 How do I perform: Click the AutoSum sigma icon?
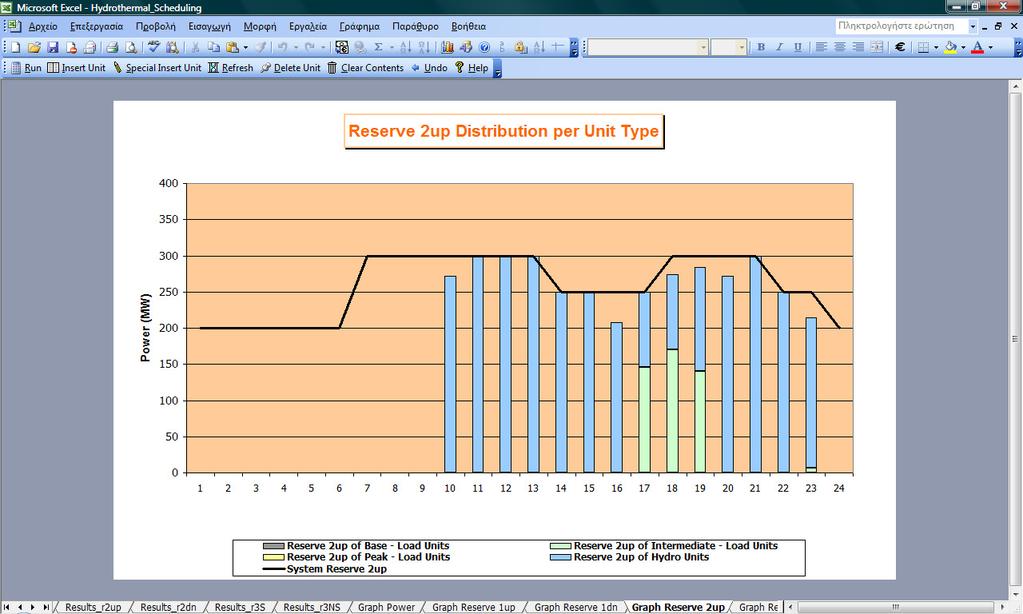click(378, 47)
